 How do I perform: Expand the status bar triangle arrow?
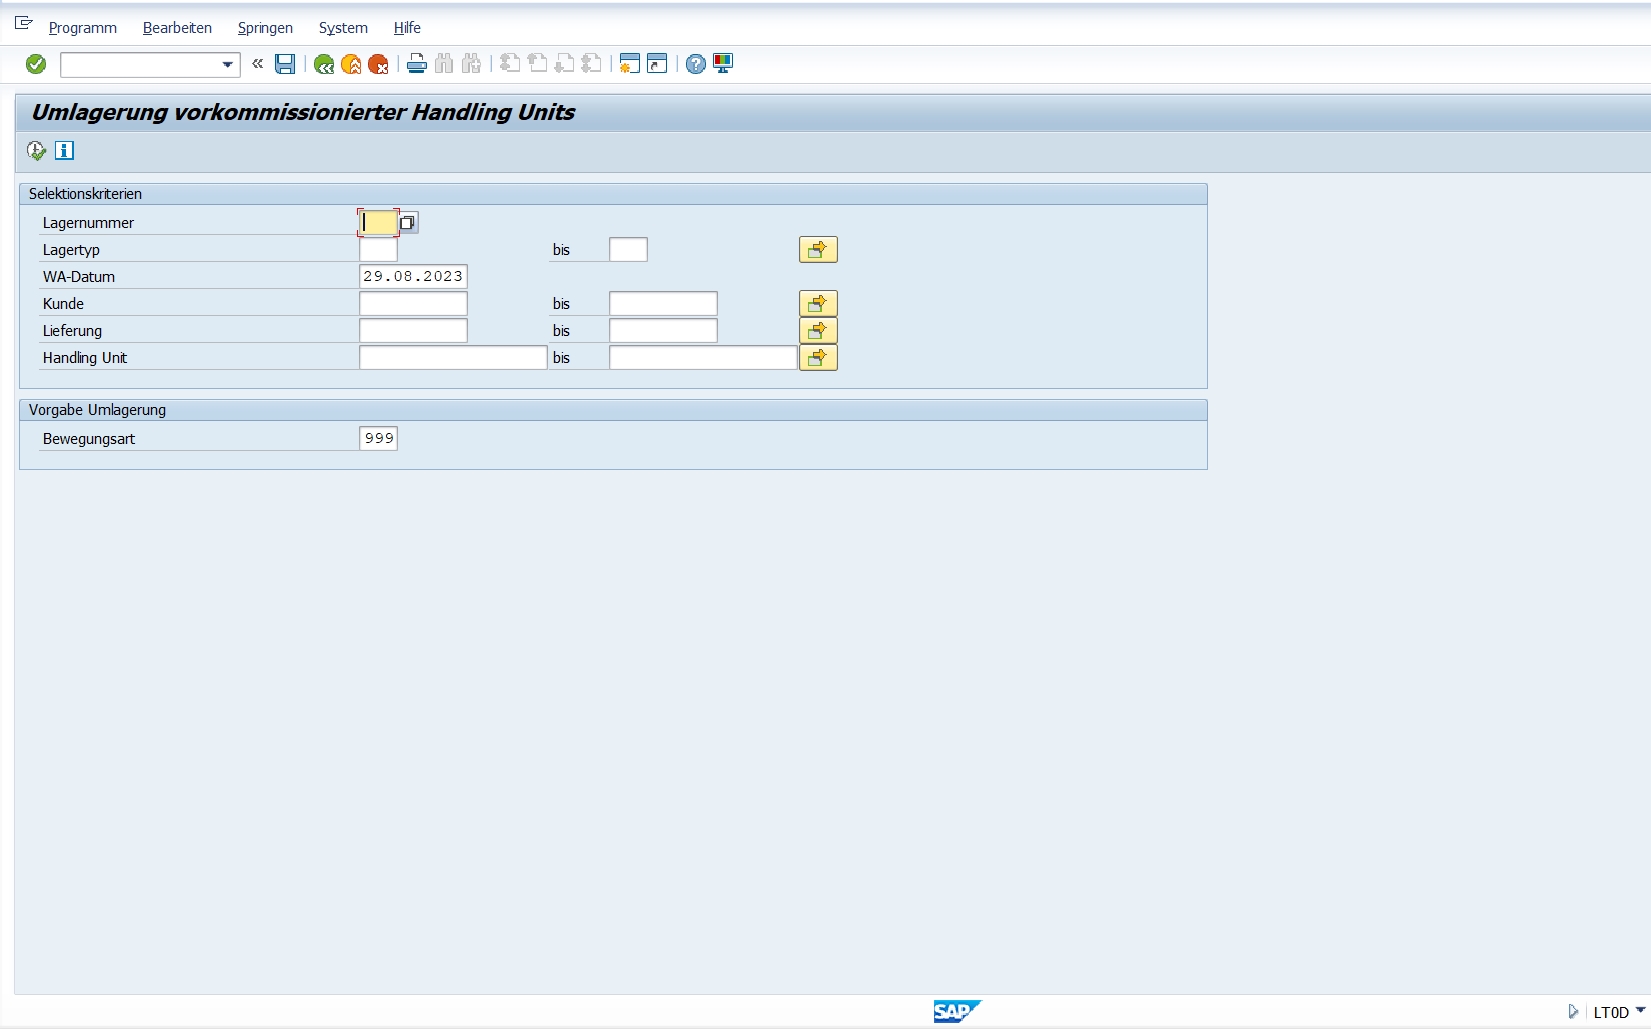[x=1573, y=1012]
